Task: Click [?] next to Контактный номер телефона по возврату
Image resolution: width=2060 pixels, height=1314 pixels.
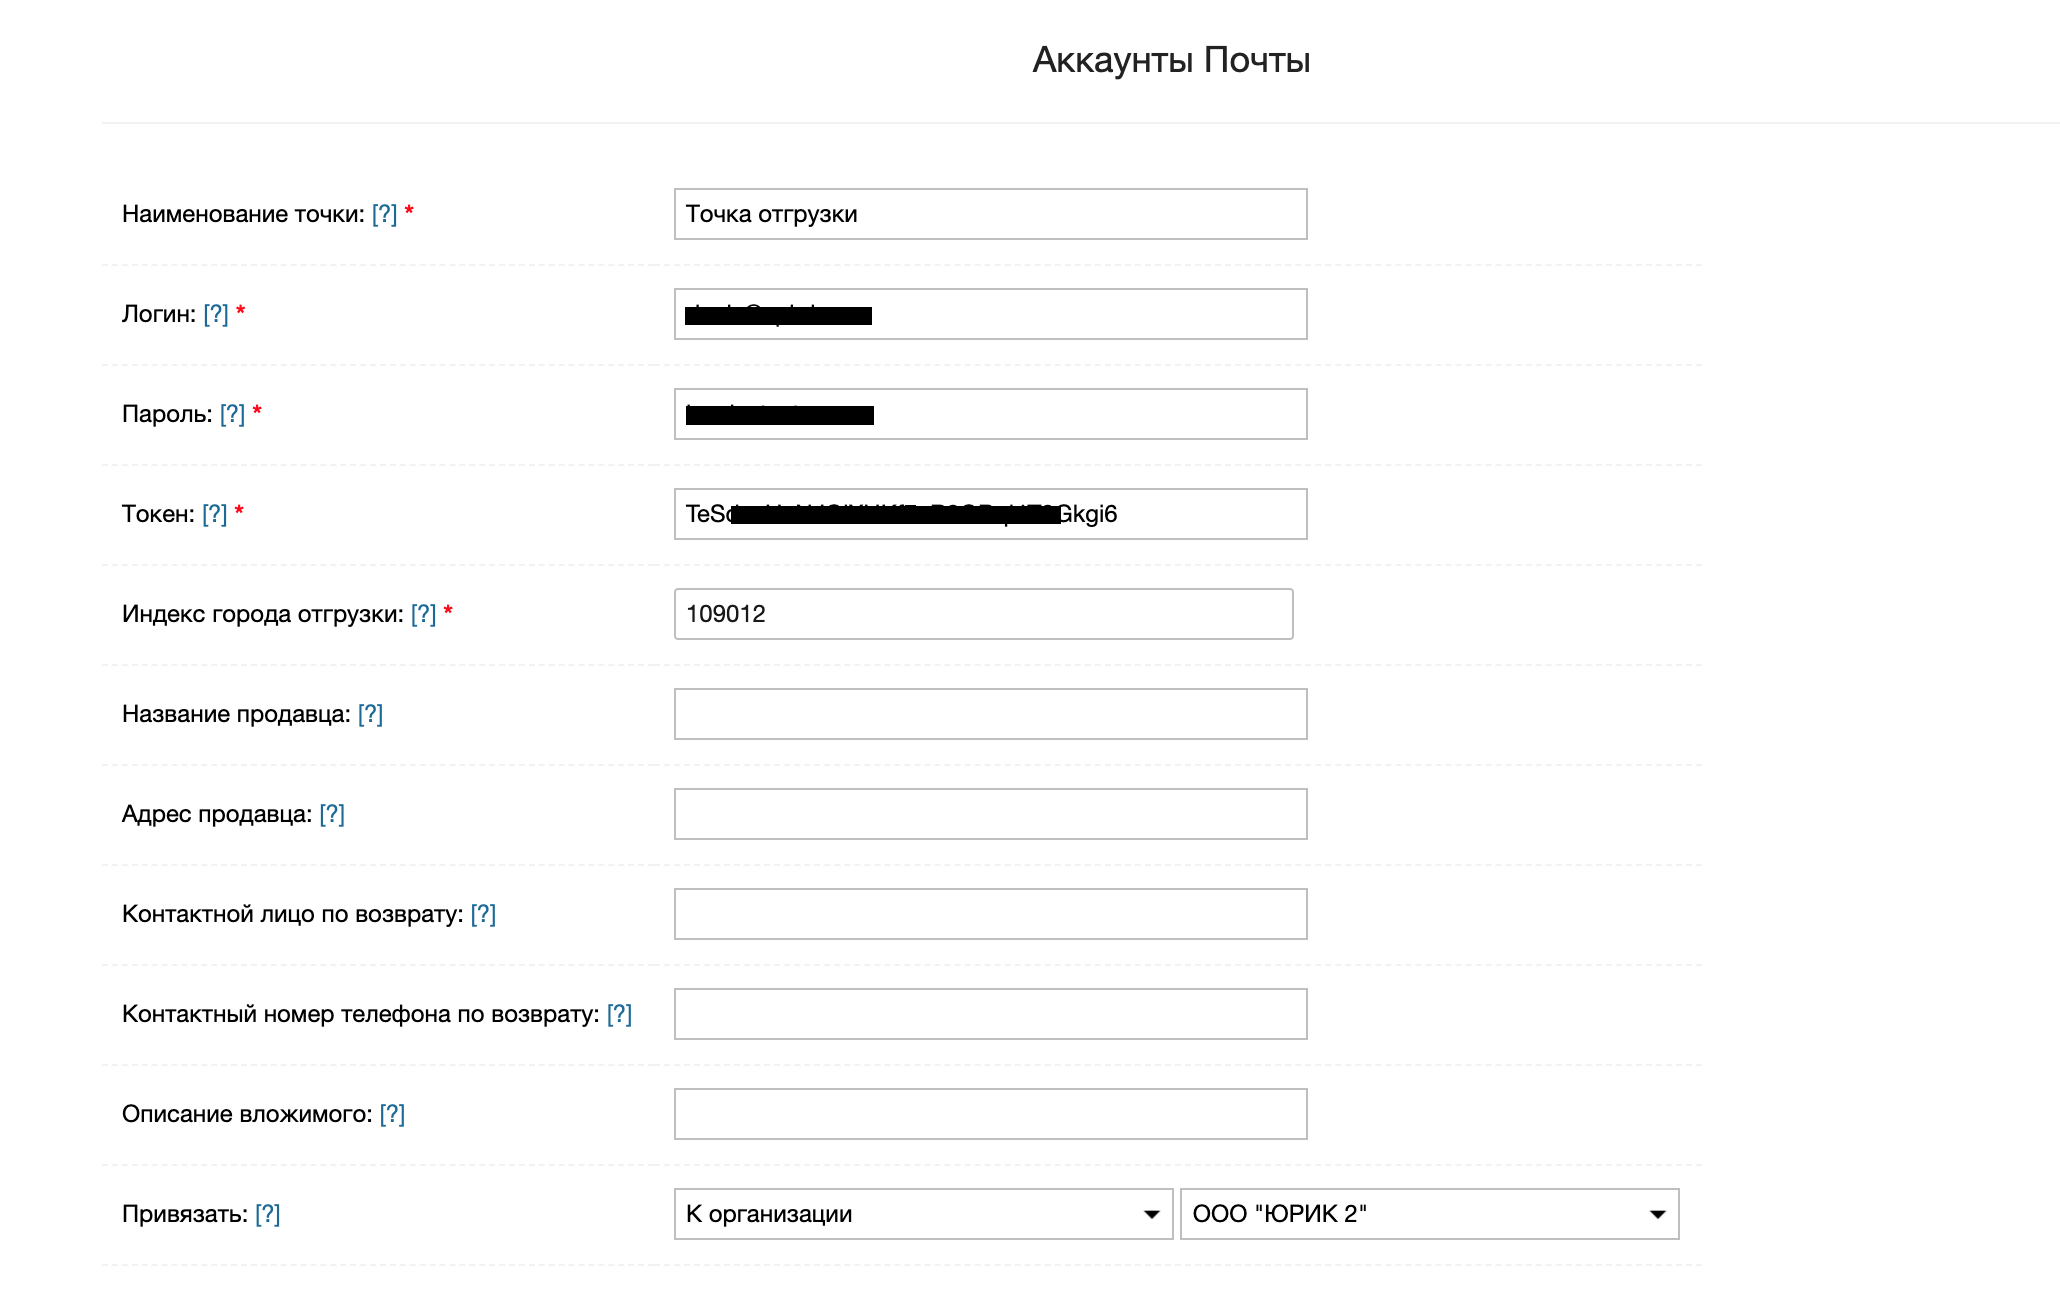Action: (x=619, y=1014)
